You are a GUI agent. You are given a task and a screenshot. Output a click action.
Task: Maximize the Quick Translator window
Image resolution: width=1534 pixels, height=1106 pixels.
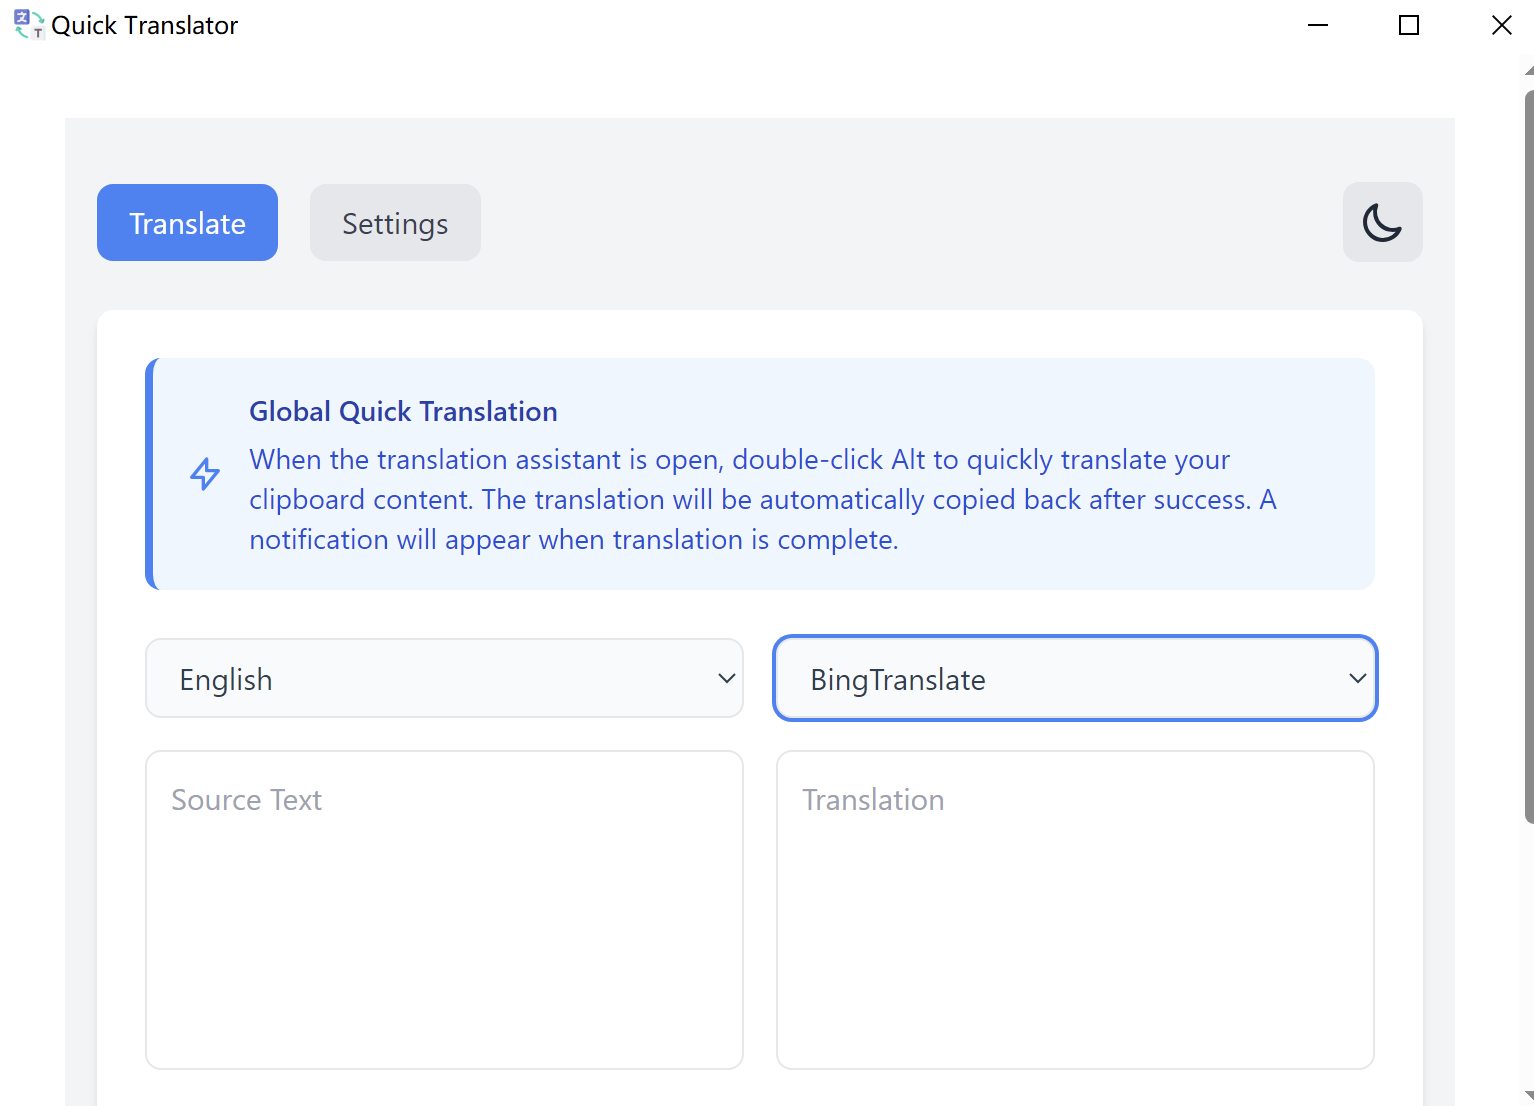tap(1409, 25)
